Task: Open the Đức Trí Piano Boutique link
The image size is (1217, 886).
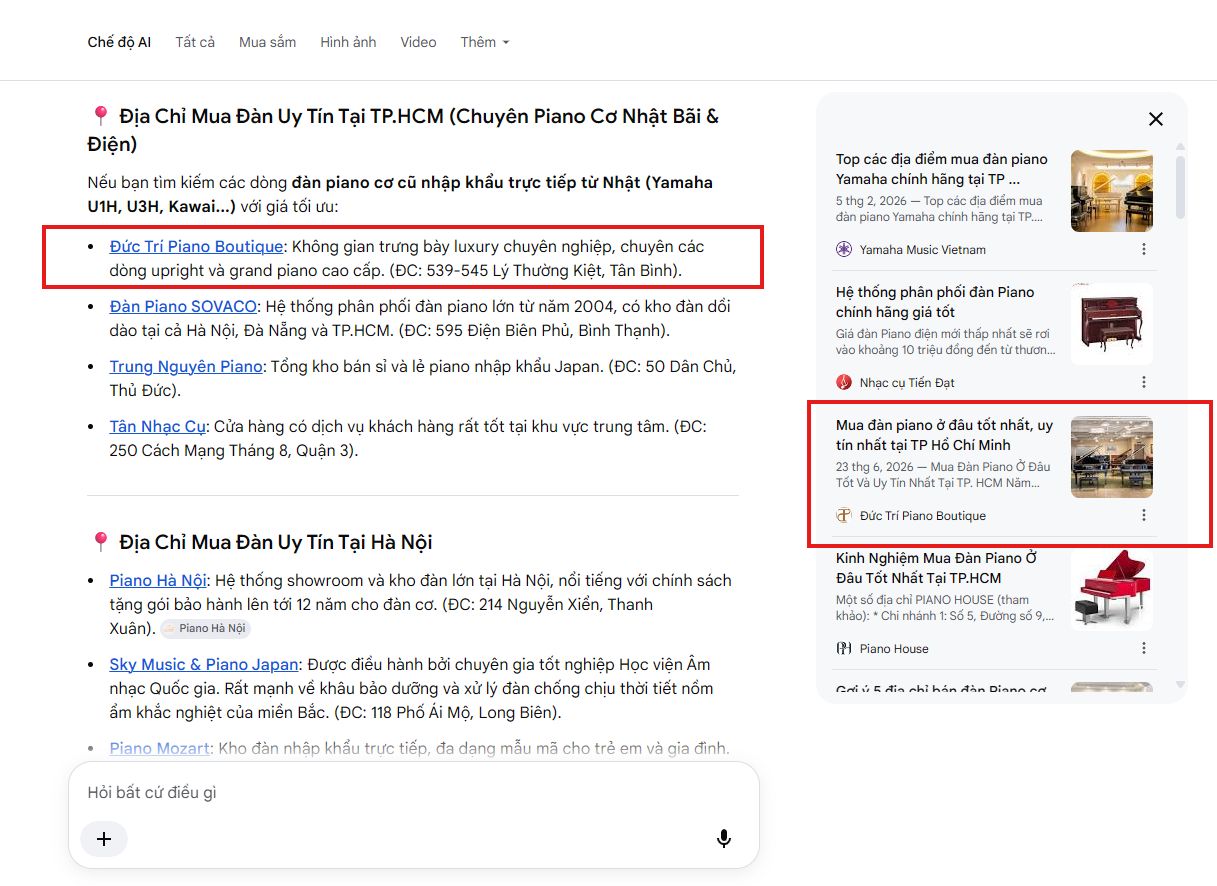Action: [197, 246]
